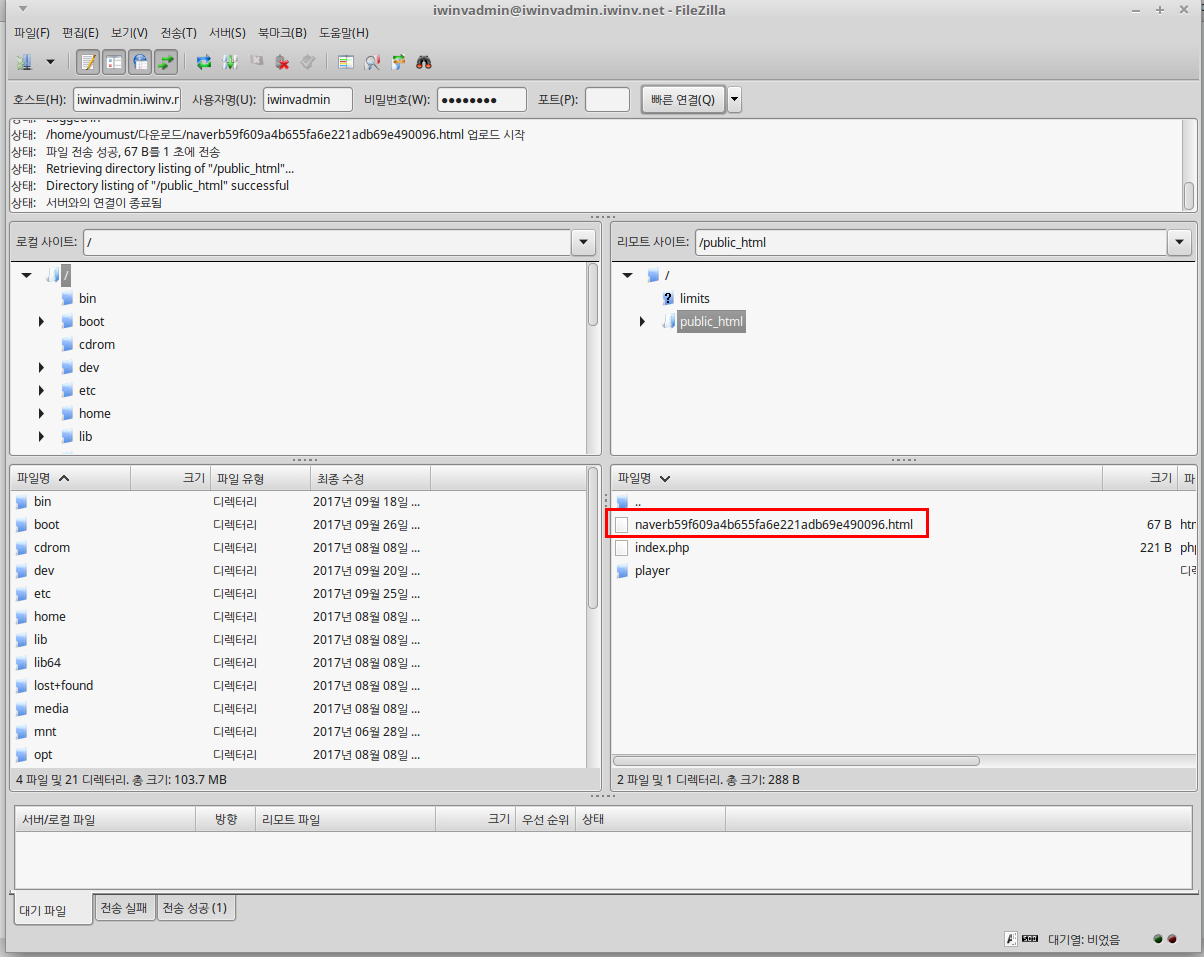Viewport: 1204px width, 957px height.
Task: Toggle synchronized browsing
Action: coord(398,62)
